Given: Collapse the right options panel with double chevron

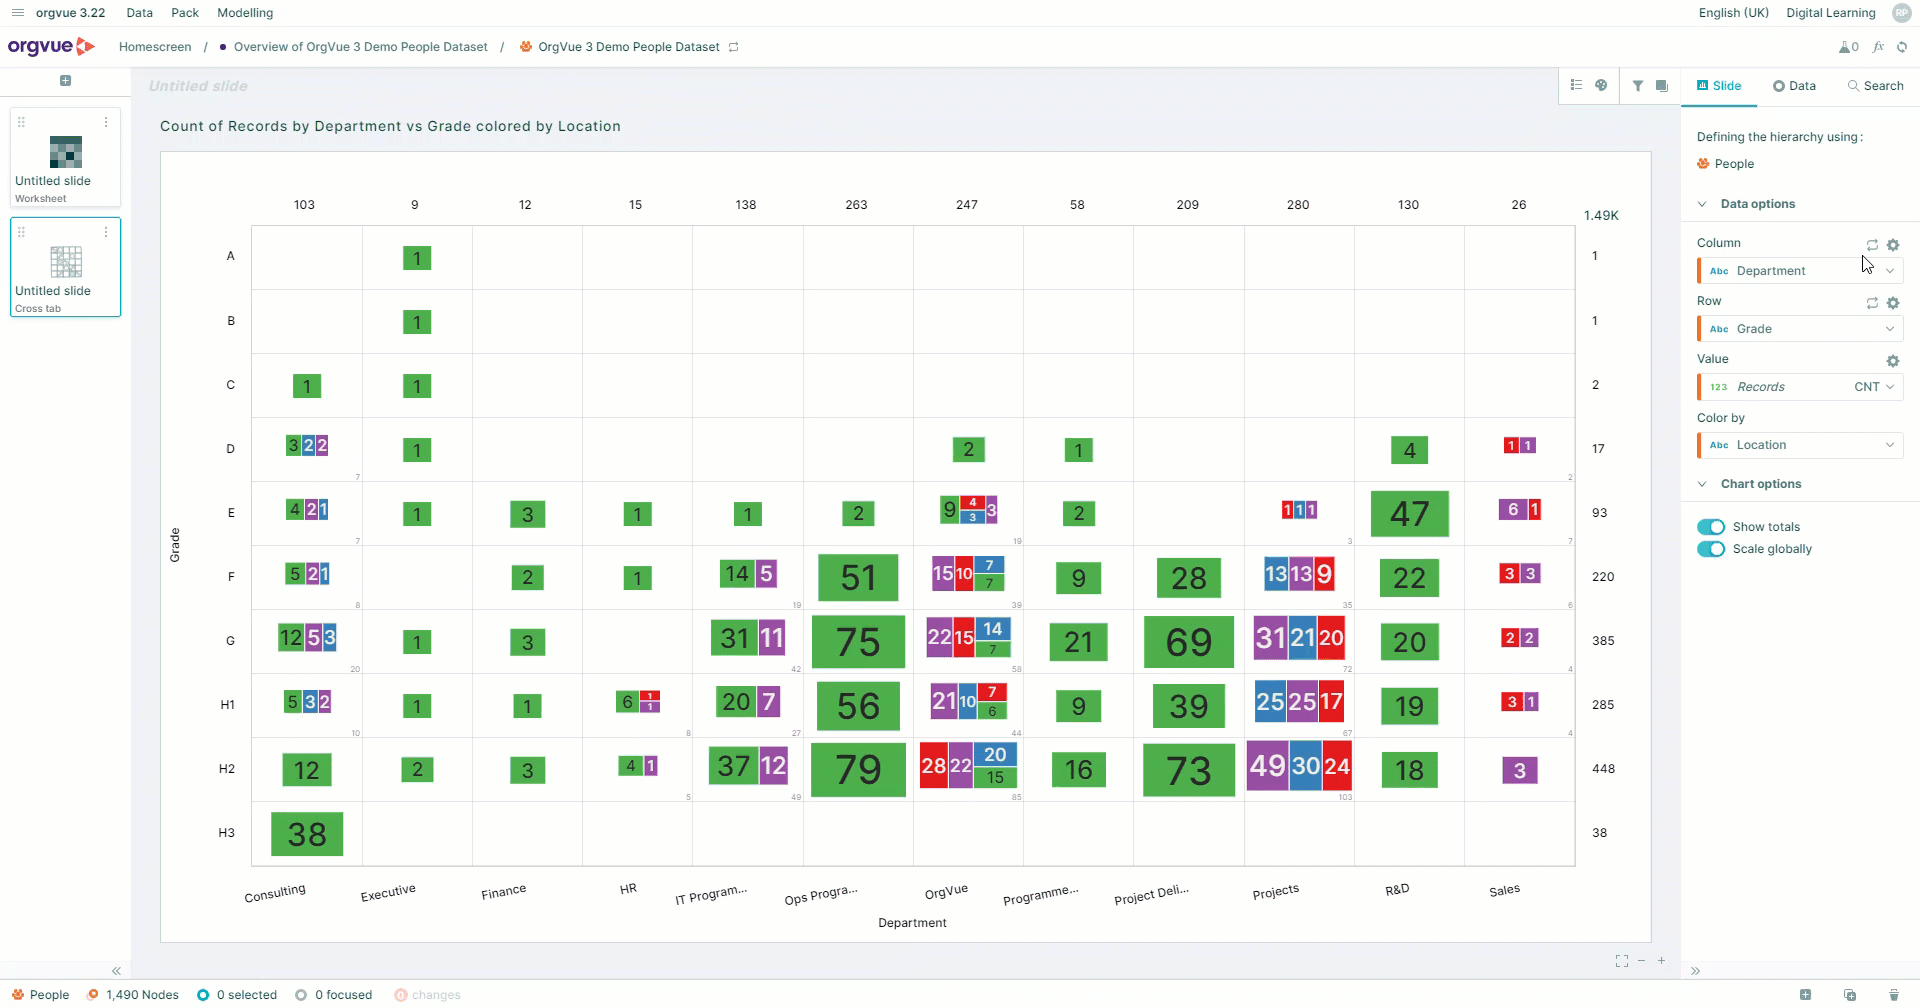Looking at the screenshot, I should click(1695, 971).
